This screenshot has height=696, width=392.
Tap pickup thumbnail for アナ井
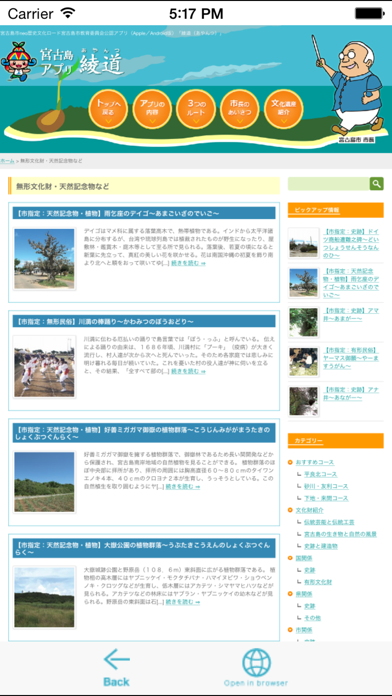click(x=304, y=401)
